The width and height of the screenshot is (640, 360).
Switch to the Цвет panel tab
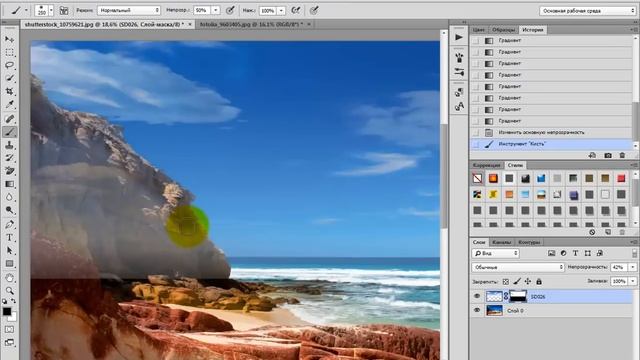(478, 30)
